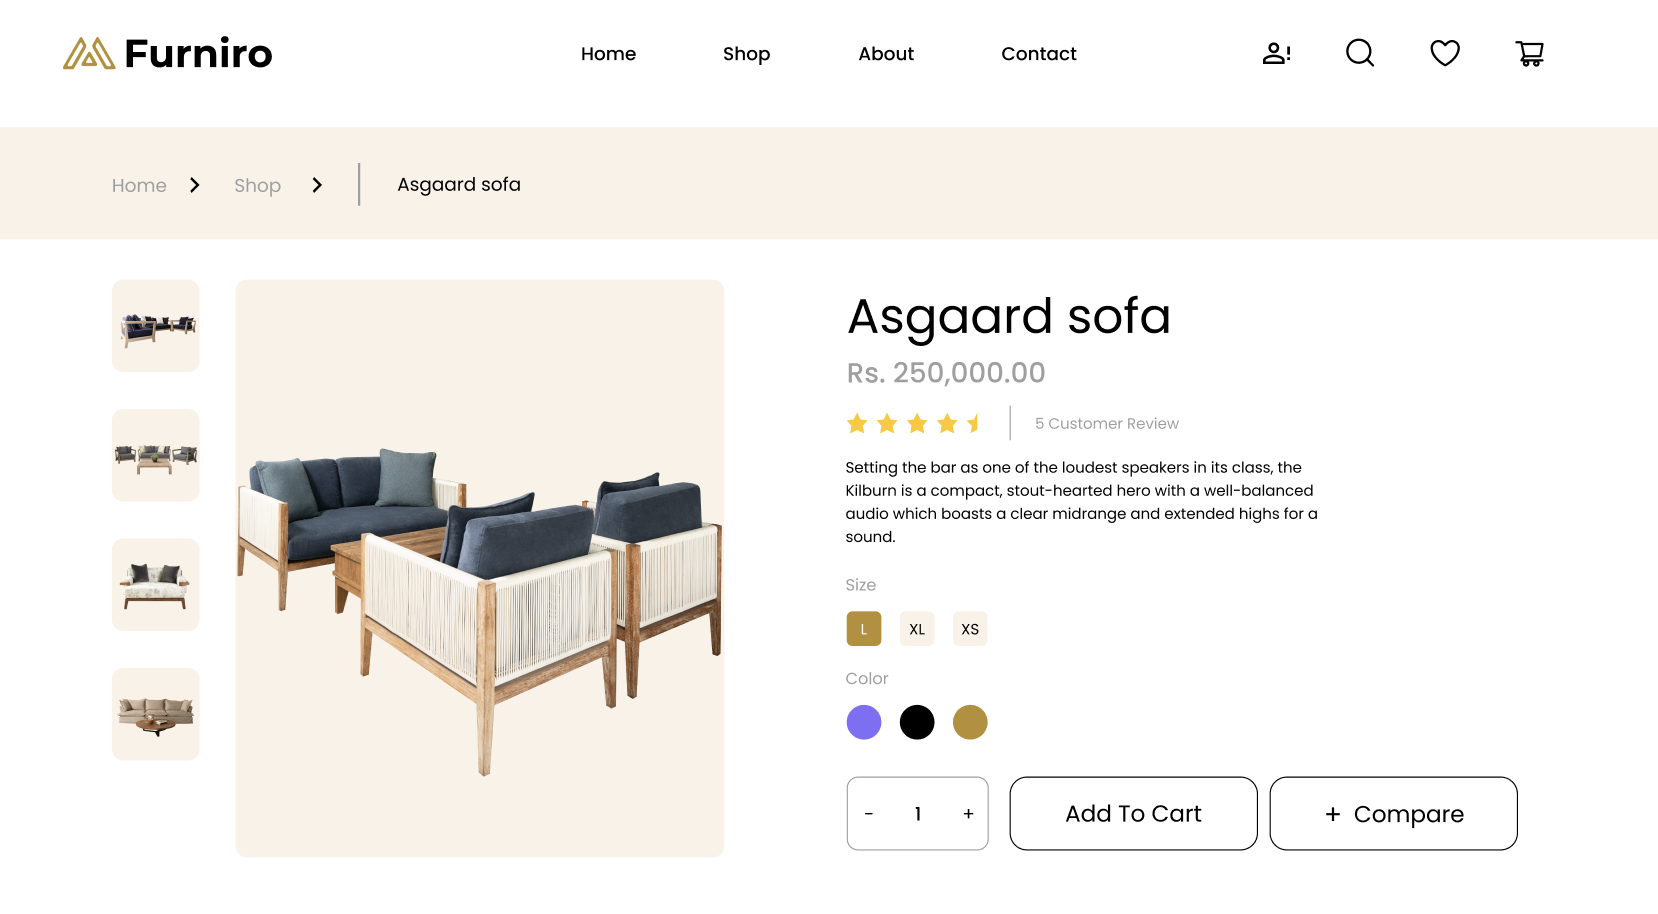Open the 5 Customer Review link
Viewport: 1658px width, 914px height.
click(1107, 423)
